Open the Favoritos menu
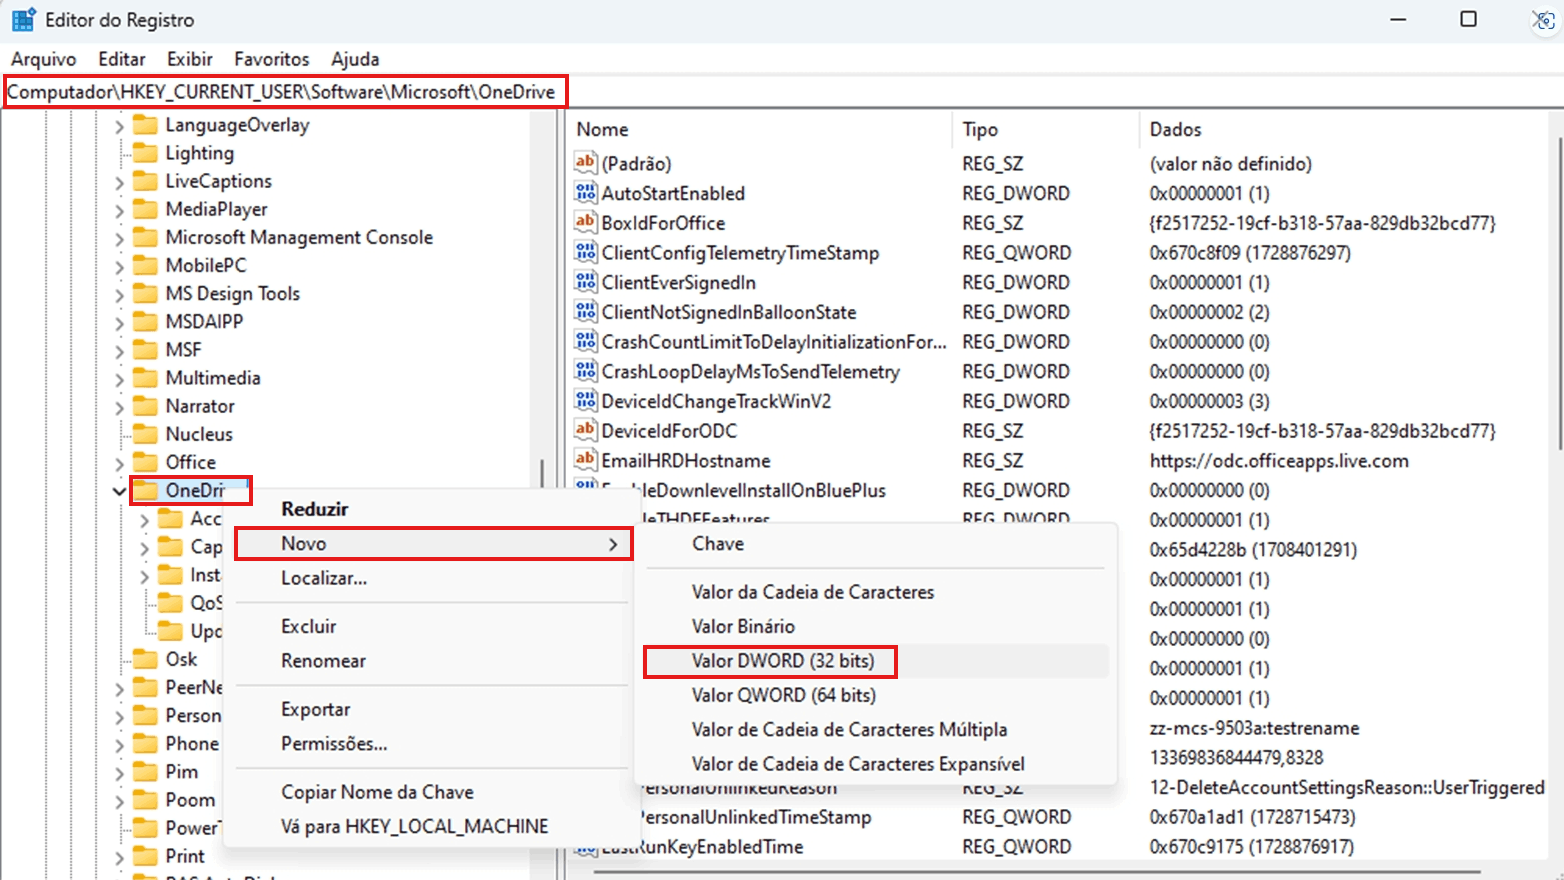 tap(272, 59)
